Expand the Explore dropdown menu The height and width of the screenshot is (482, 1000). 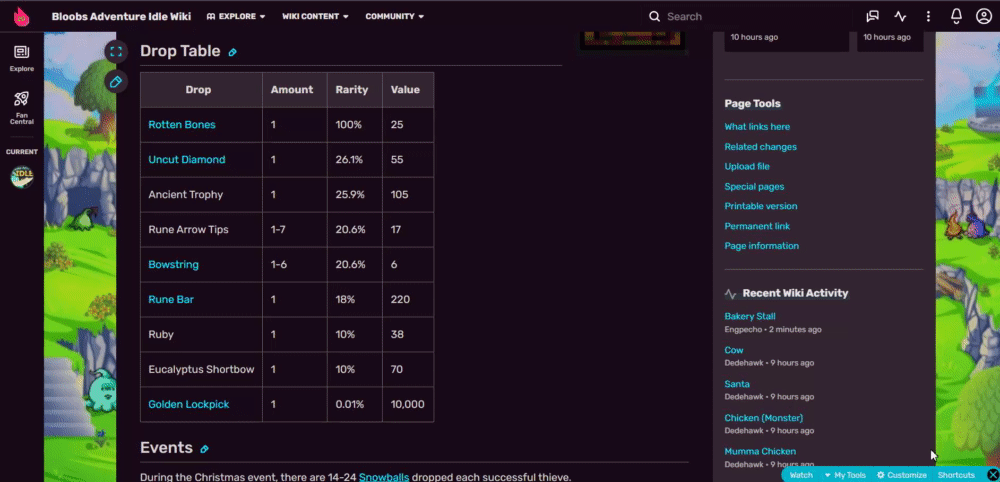coord(236,17)
